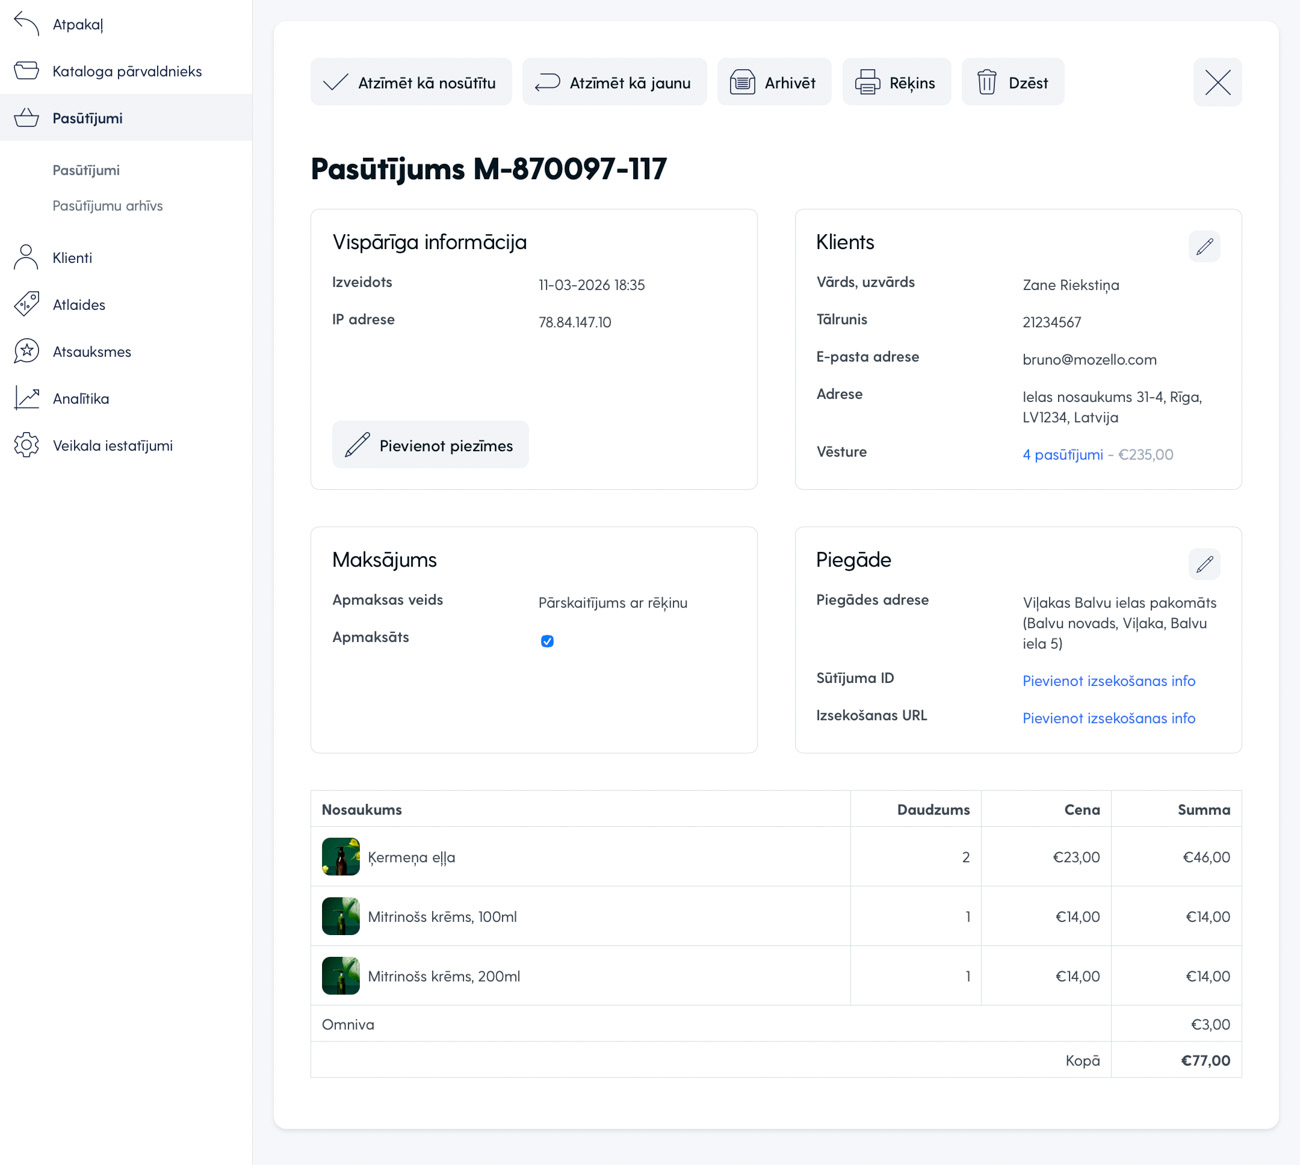Edit Klients details with pencil icon
This screenshot has width=1300, height=1165.
point(1204,246)
